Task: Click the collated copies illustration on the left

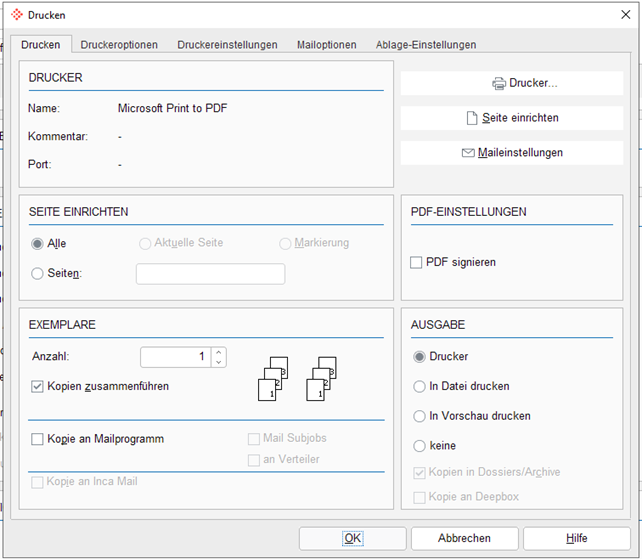Action: pyautogui.click(x=273, y=378)
